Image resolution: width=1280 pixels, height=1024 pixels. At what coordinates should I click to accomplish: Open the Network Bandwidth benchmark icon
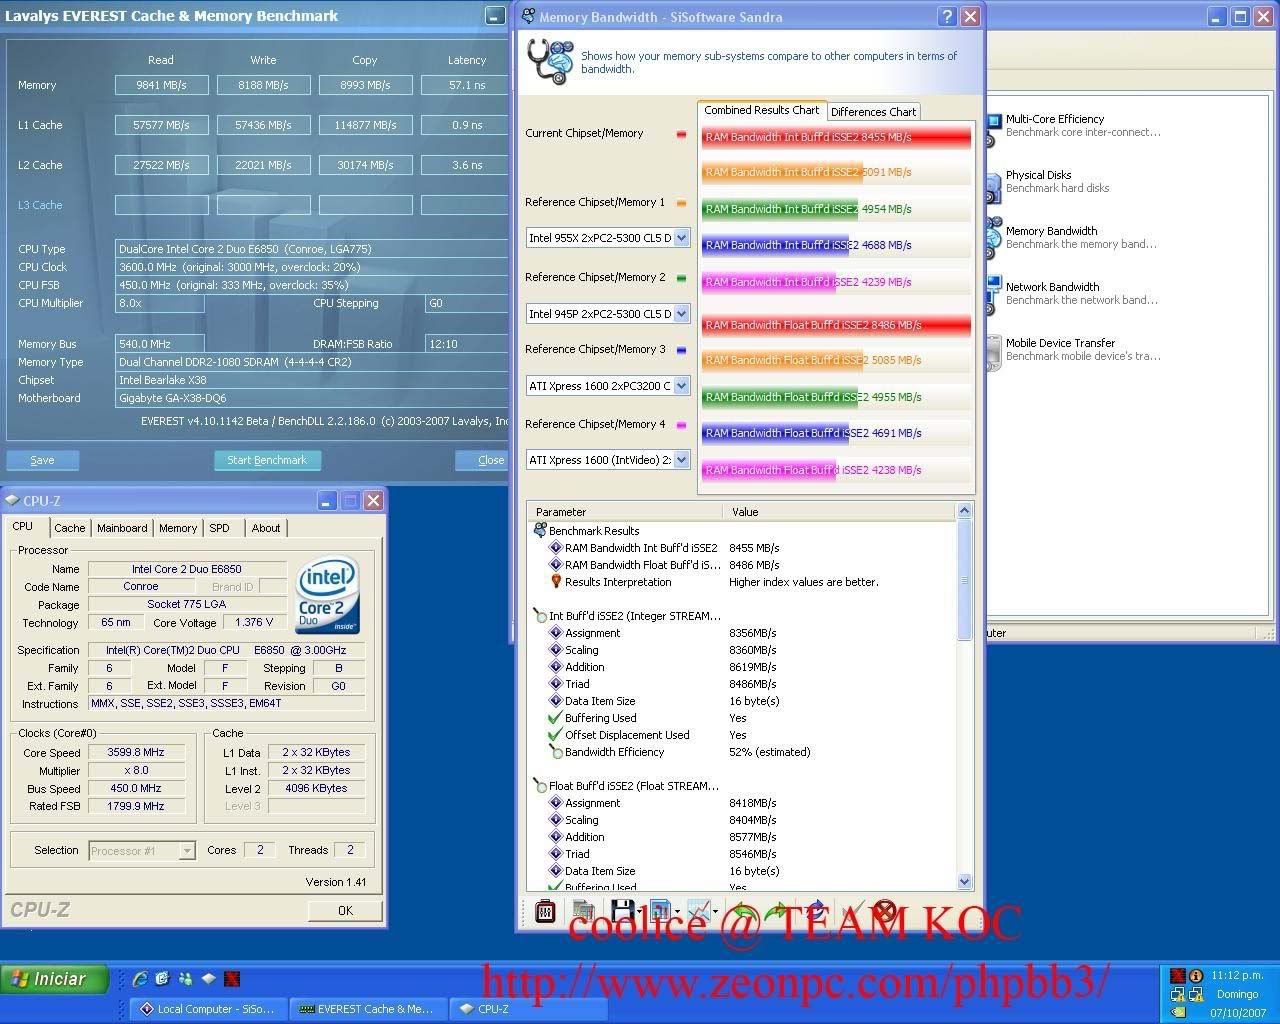tap(993, 294)
